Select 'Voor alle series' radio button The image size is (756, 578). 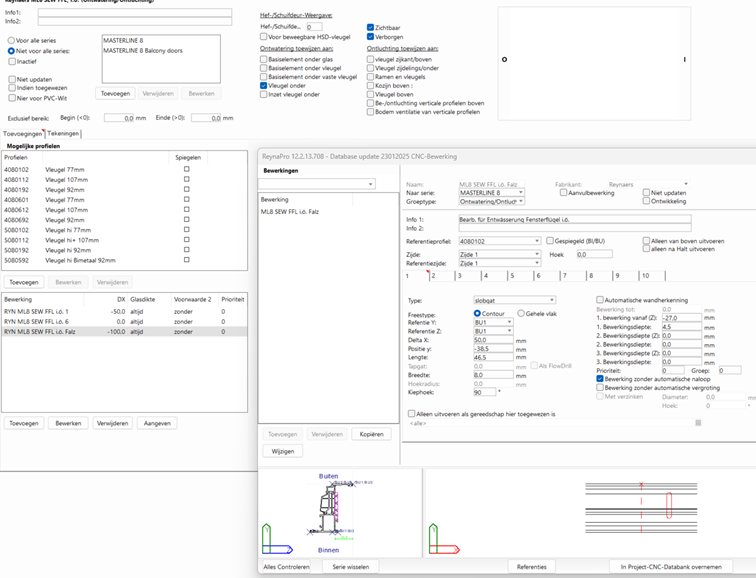(x=11, y=40)
